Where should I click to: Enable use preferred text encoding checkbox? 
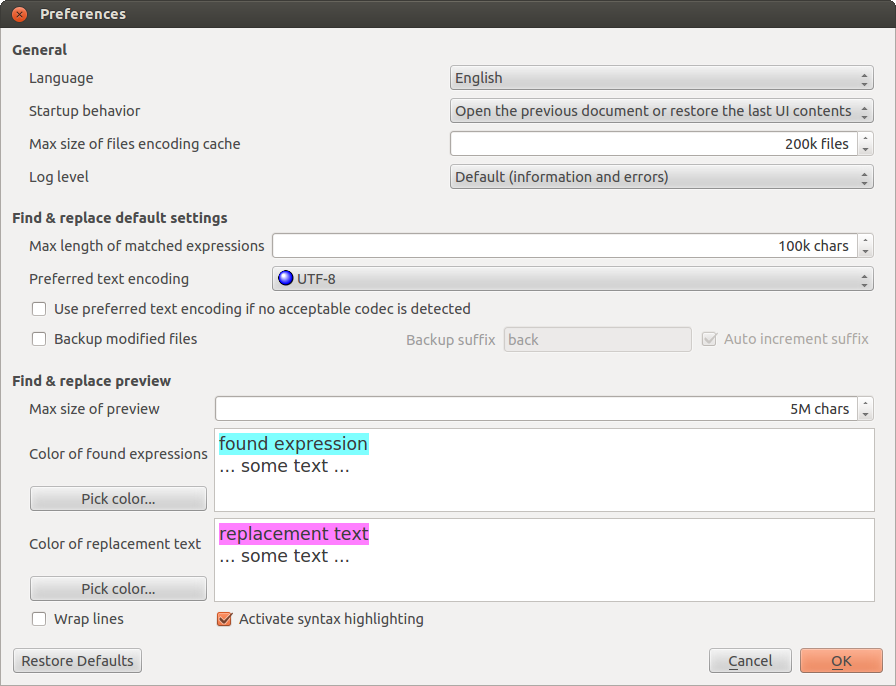(39, 309)
